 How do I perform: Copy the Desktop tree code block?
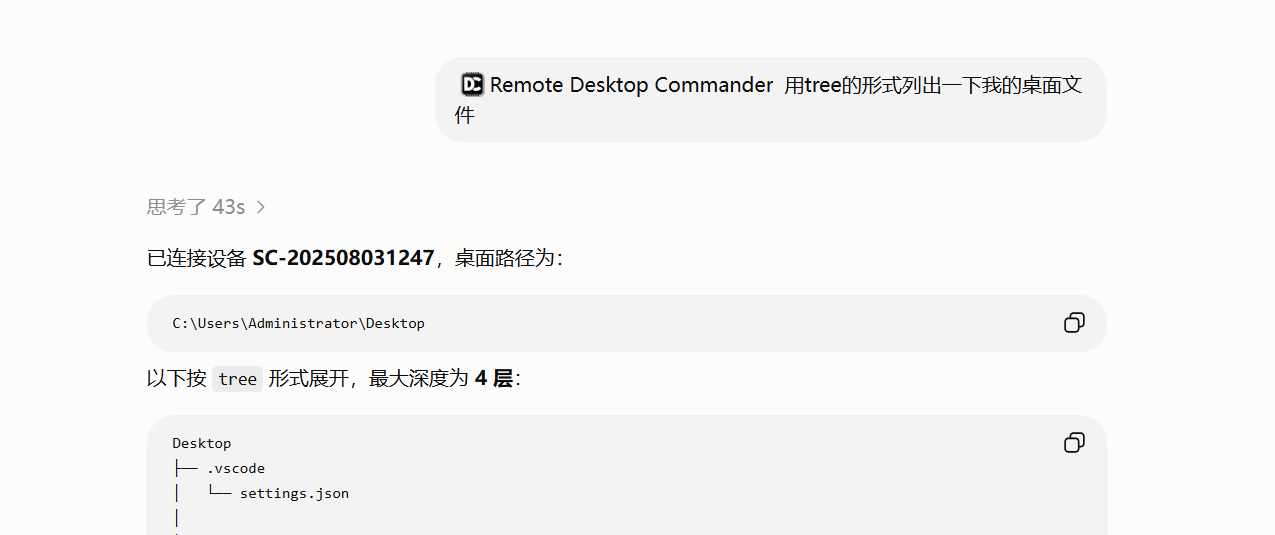1074,443
